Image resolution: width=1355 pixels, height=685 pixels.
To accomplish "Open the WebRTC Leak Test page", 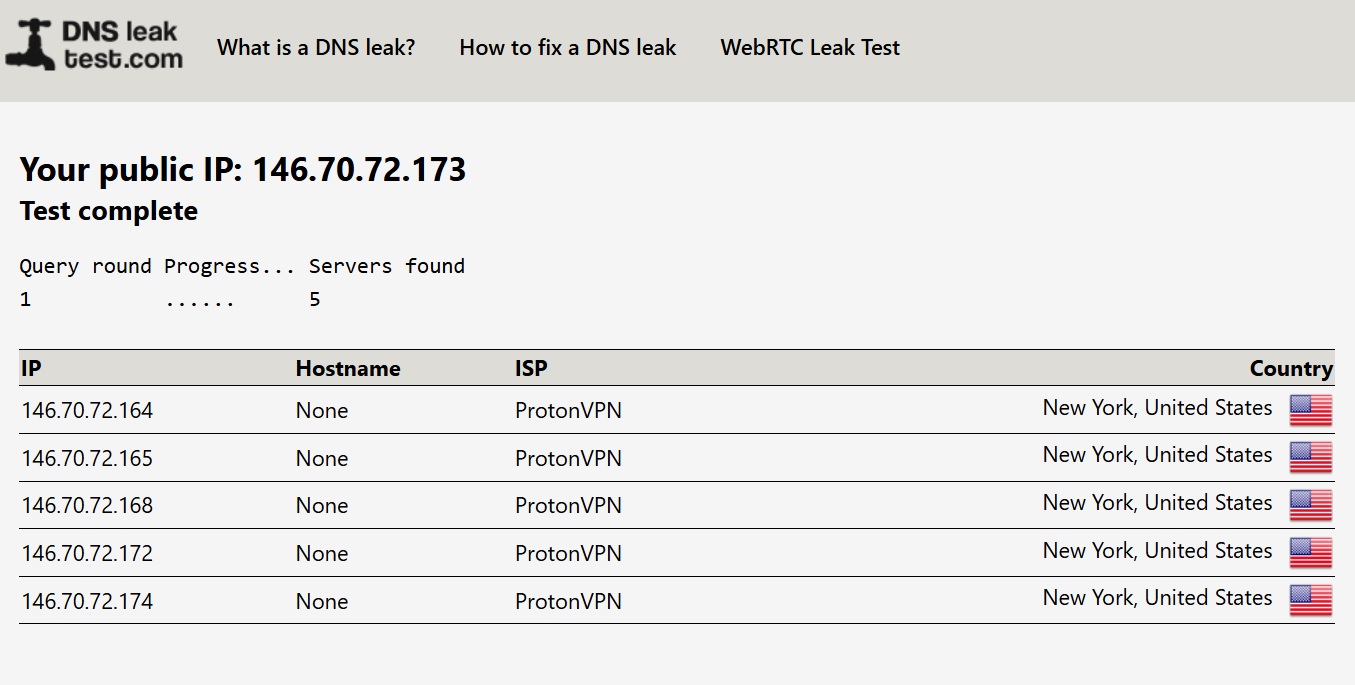I will [x=810, y=47].
